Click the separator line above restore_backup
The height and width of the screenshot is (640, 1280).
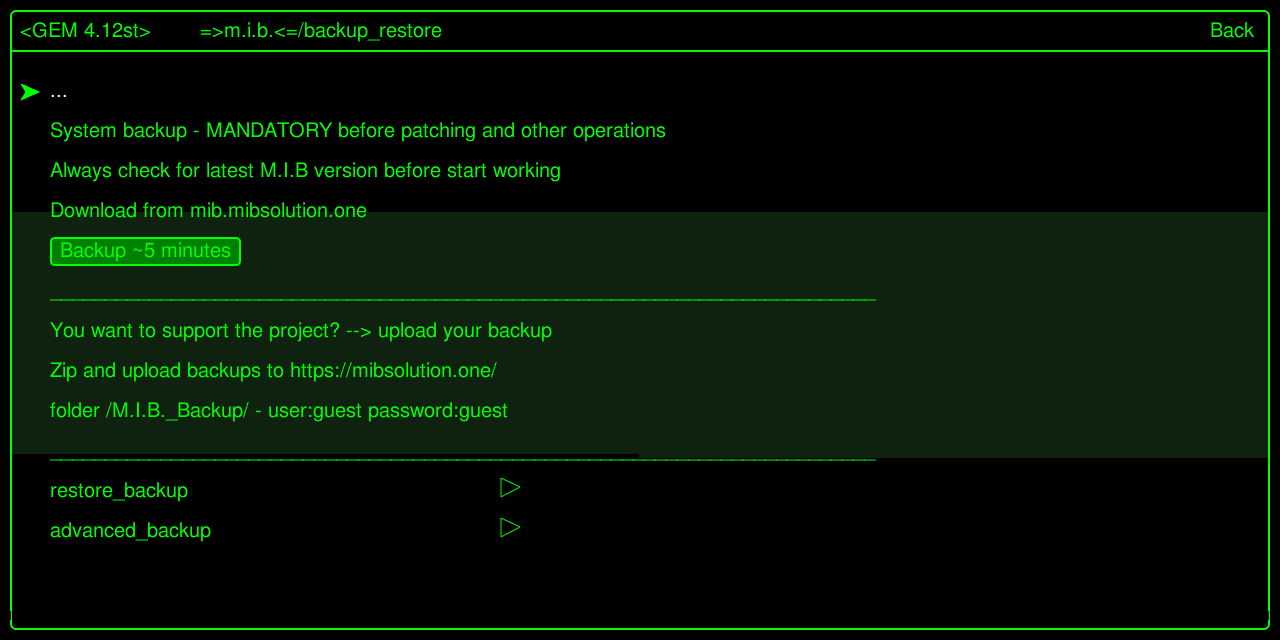click(462, 460)
